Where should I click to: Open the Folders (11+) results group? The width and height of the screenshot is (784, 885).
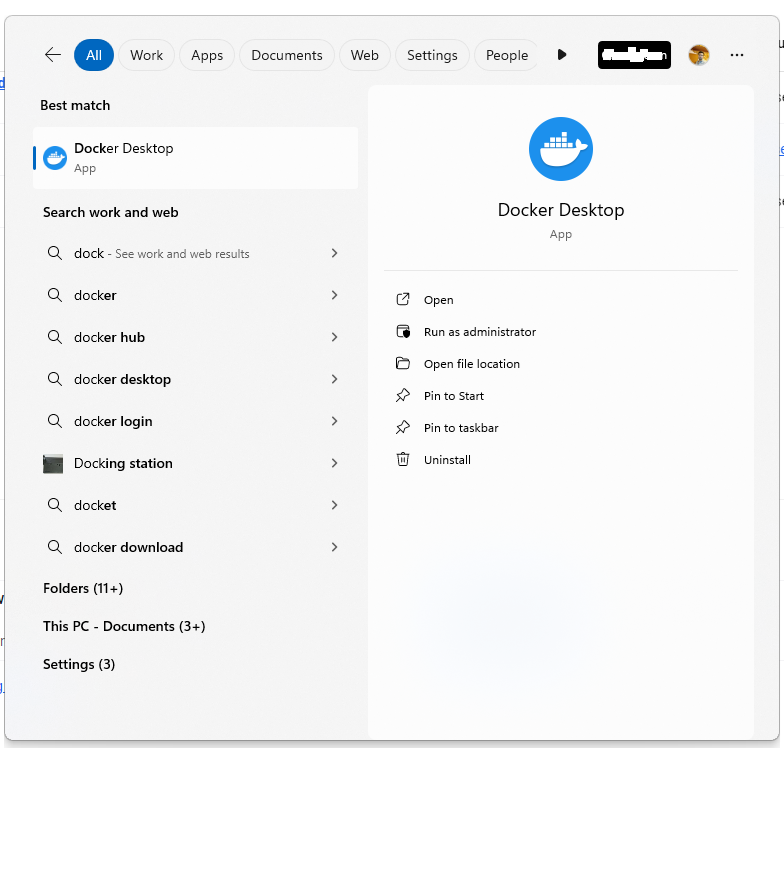(83, 588)
